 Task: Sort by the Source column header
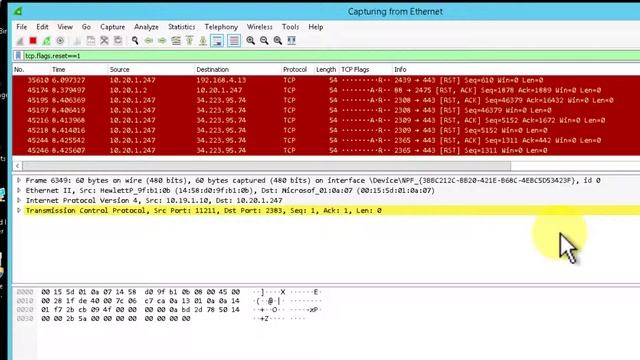coord(151,69)
